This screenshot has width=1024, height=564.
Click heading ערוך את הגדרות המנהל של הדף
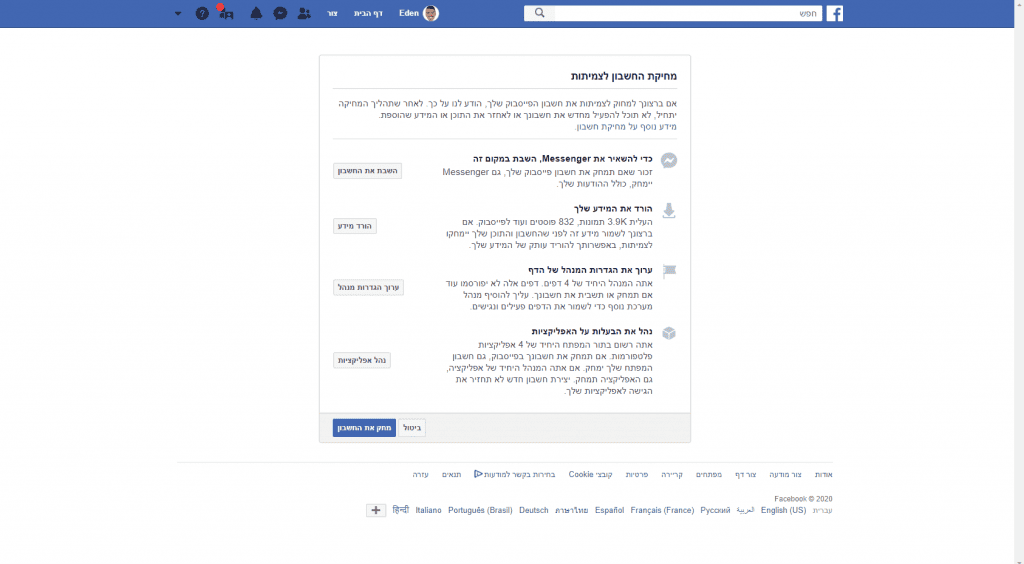pos(590,270)
